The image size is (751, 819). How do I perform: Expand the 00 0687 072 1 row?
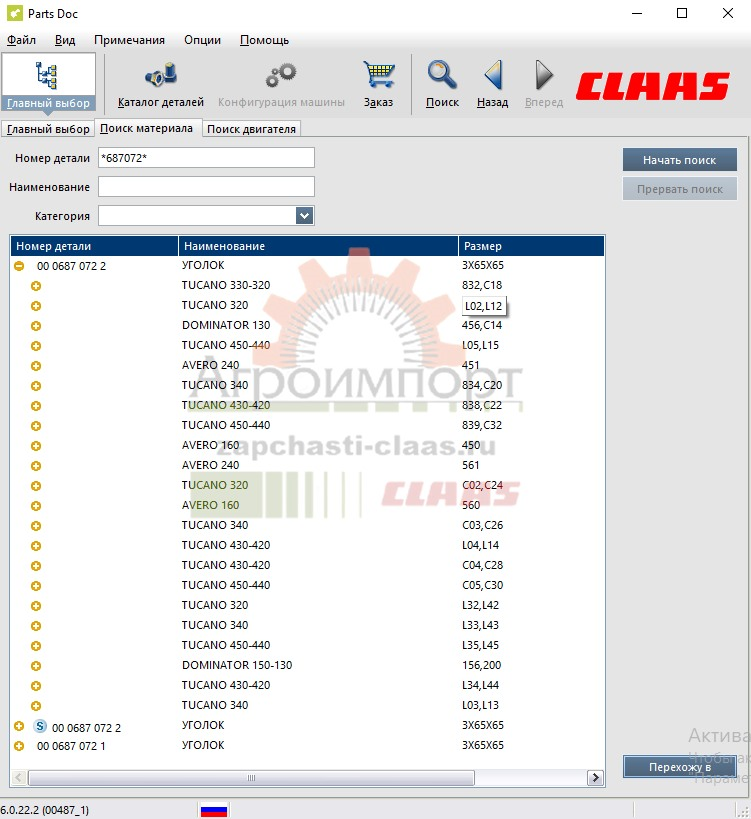click(x=19, y=746)
